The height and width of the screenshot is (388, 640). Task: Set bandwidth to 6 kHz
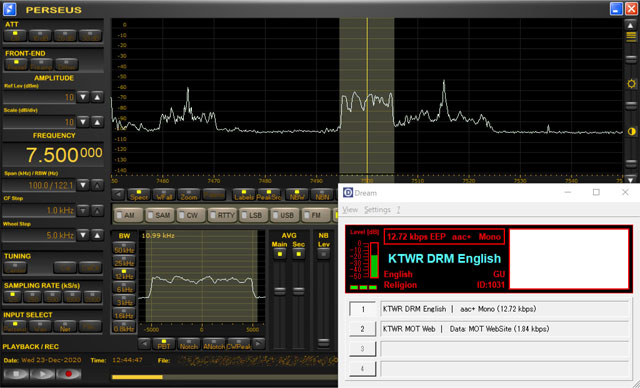pos(124,288)
